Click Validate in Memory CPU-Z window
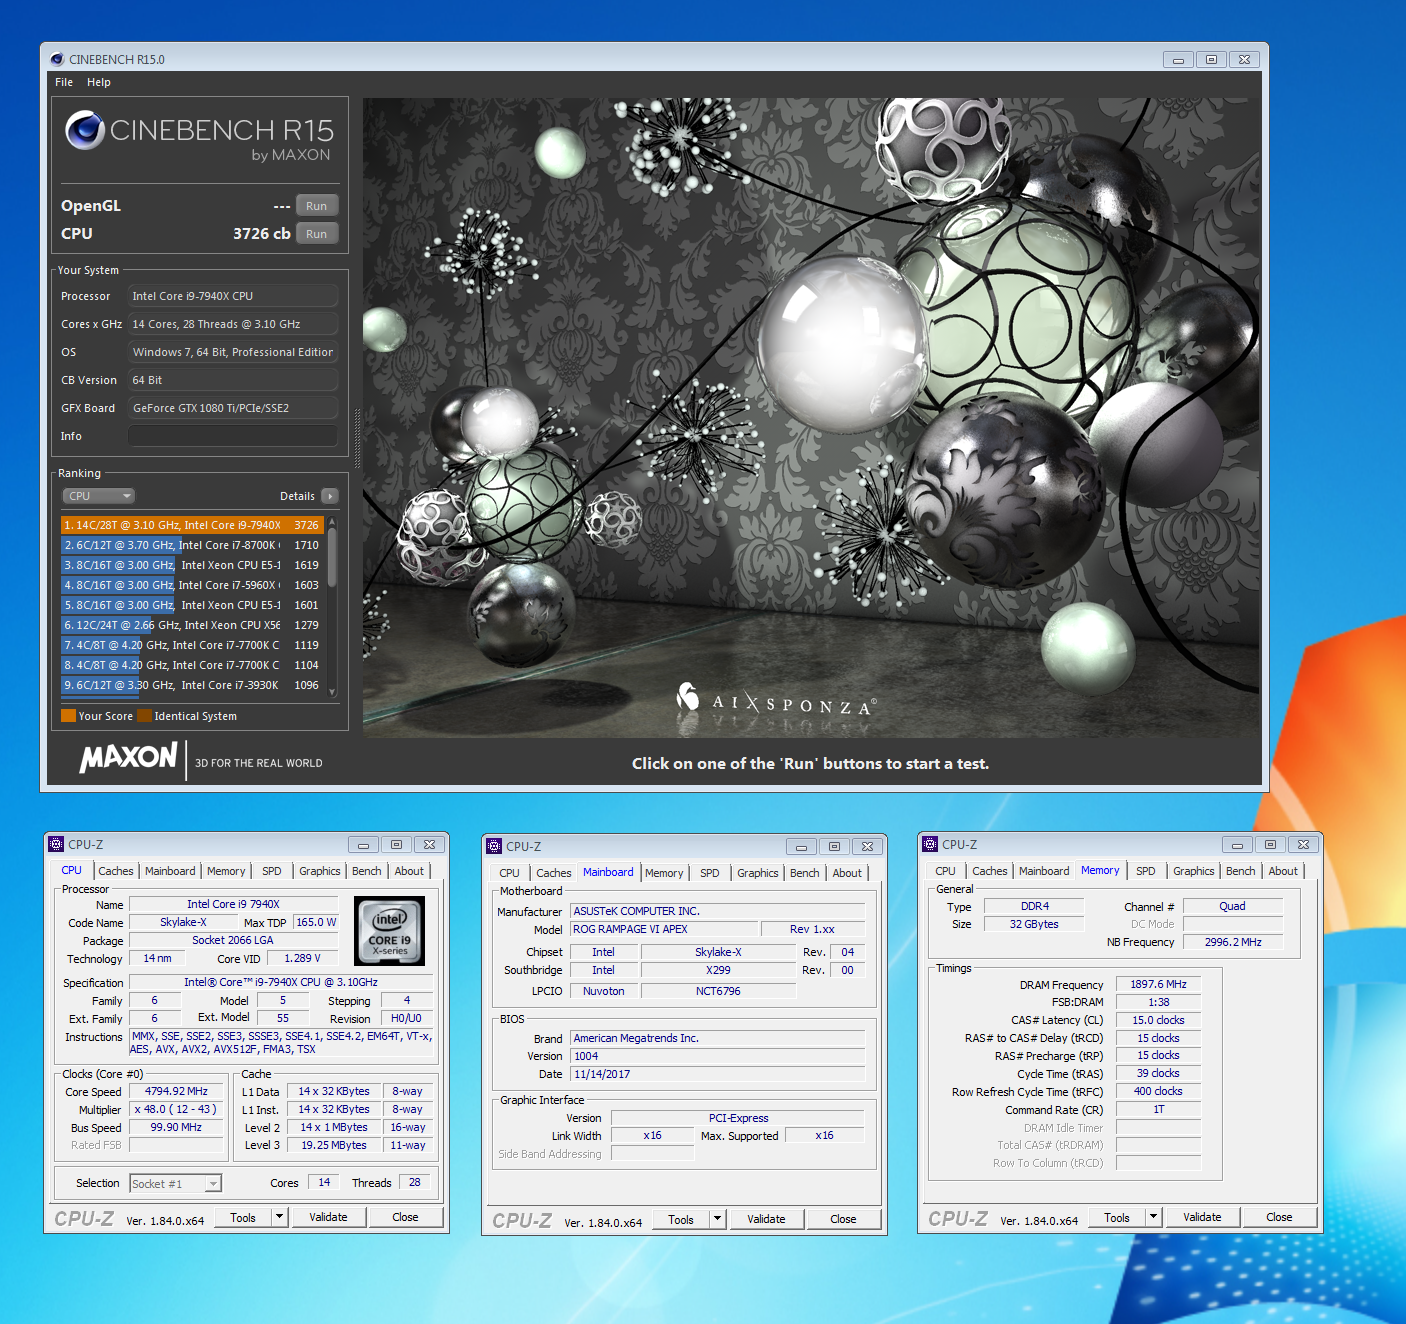Image resolution: width=1406 pixels, height=1324 pixels. (1202, 1217)
